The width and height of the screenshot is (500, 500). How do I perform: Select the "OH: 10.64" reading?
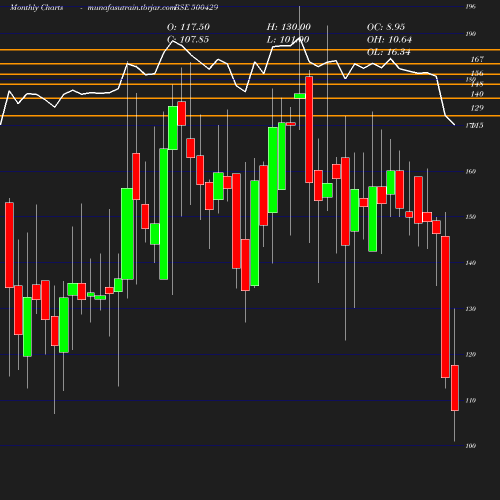click(389, 40)
